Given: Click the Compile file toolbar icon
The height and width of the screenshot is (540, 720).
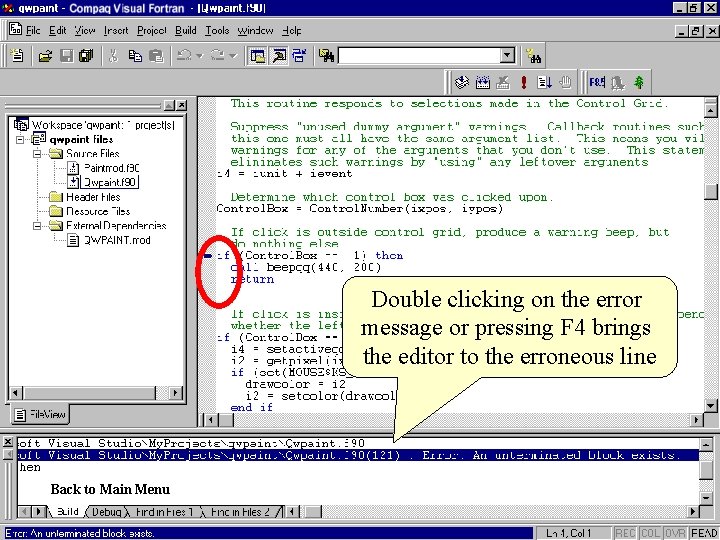Looking at the screenshot, I should 461,82.
